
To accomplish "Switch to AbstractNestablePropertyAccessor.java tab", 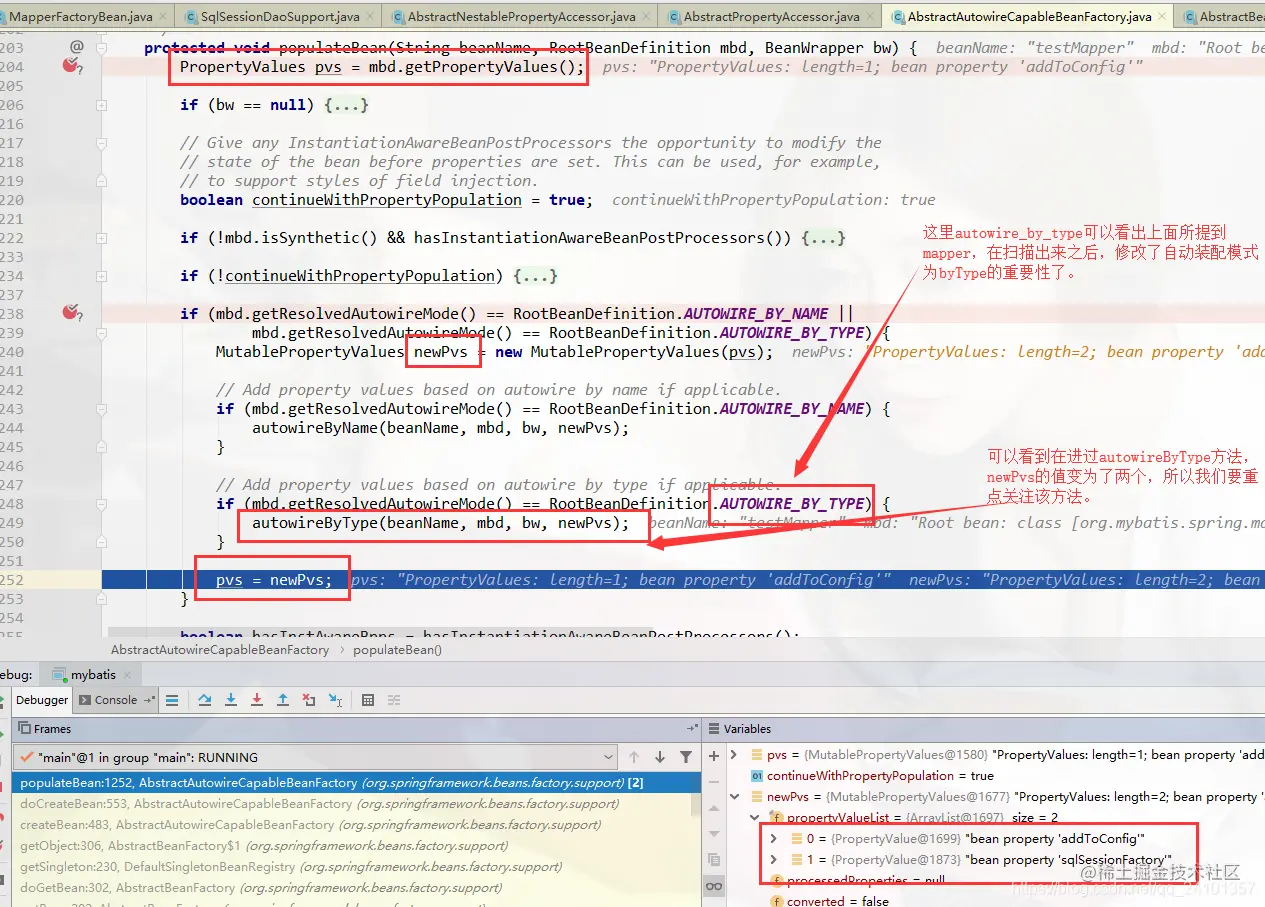I will click(x=518, y=17).
